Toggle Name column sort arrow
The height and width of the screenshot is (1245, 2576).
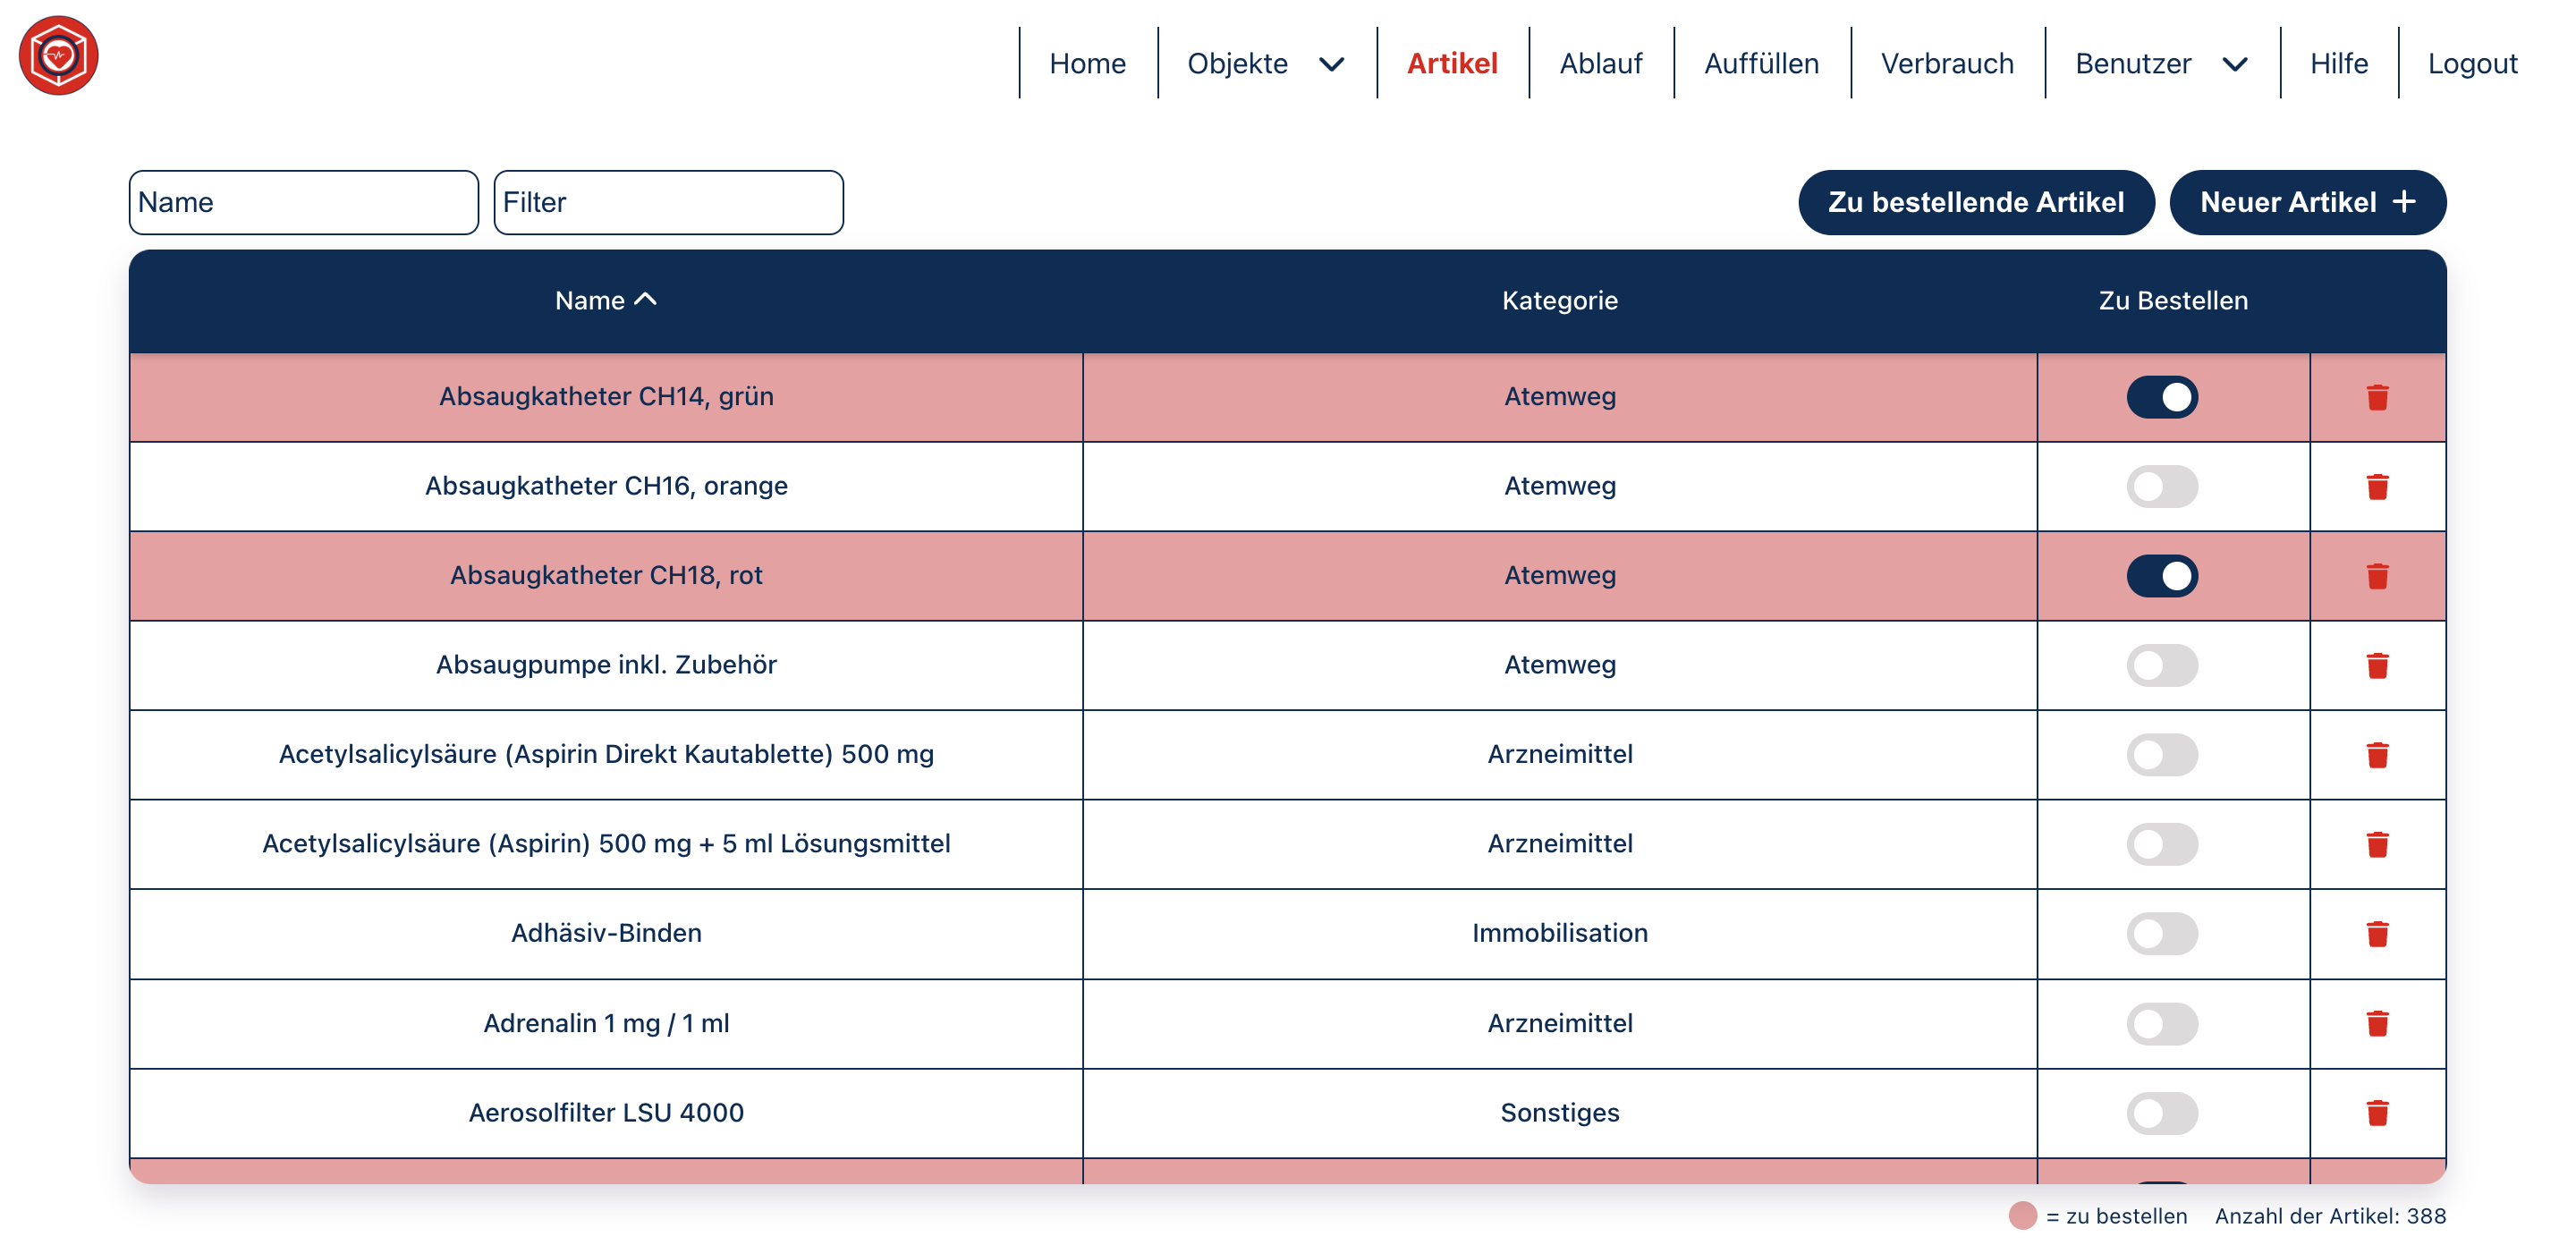point(646,299)
